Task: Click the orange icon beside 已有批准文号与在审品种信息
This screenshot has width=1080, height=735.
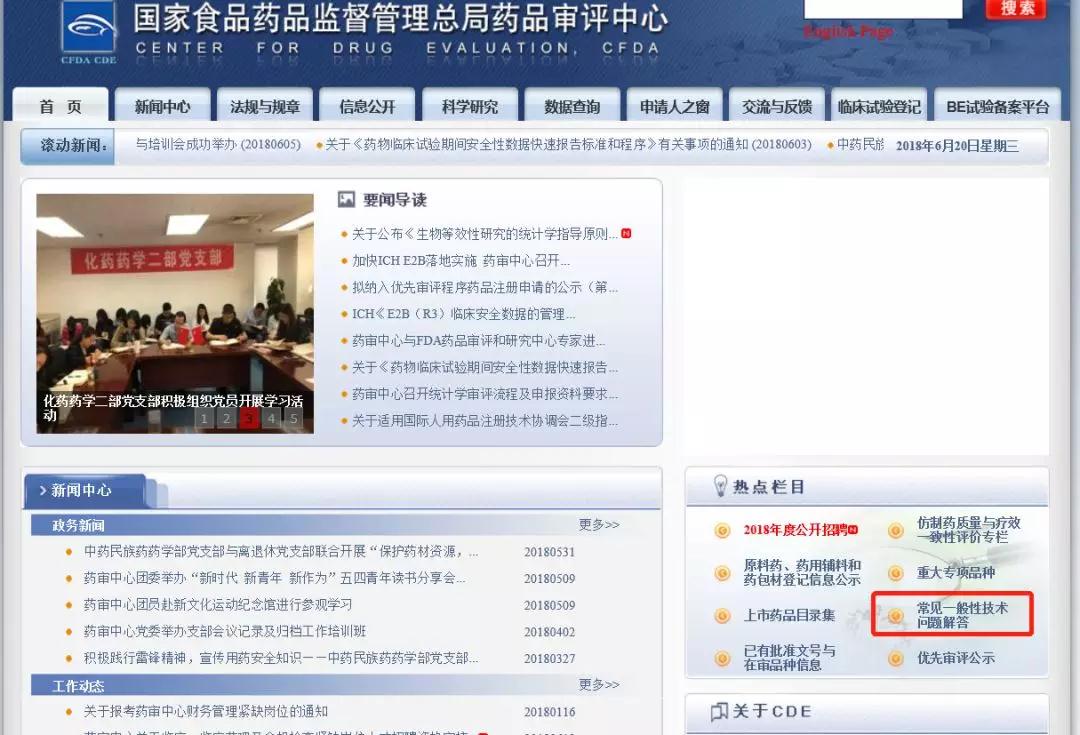Action: pyautogui.click(x=722, y=659)
